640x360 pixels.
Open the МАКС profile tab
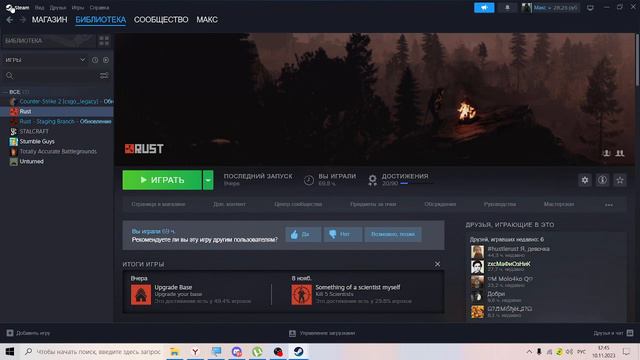207,20
